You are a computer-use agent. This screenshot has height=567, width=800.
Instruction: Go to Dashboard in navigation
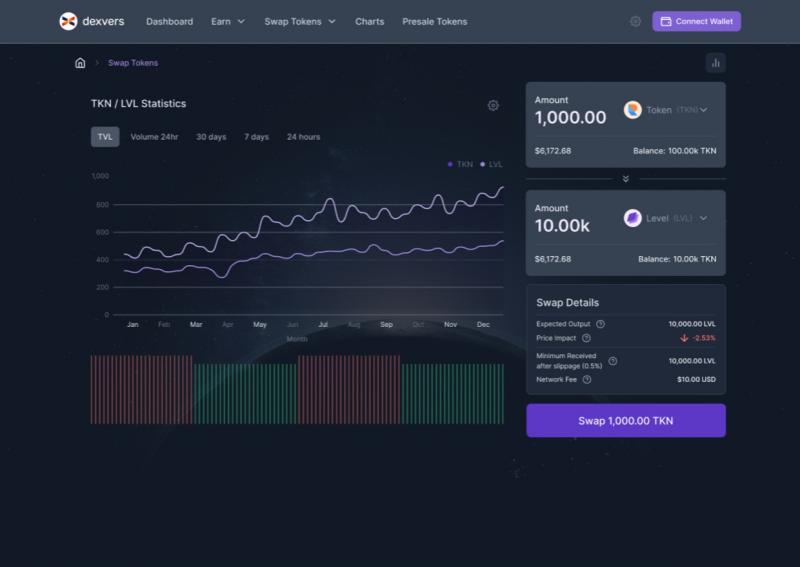point(169,21)
